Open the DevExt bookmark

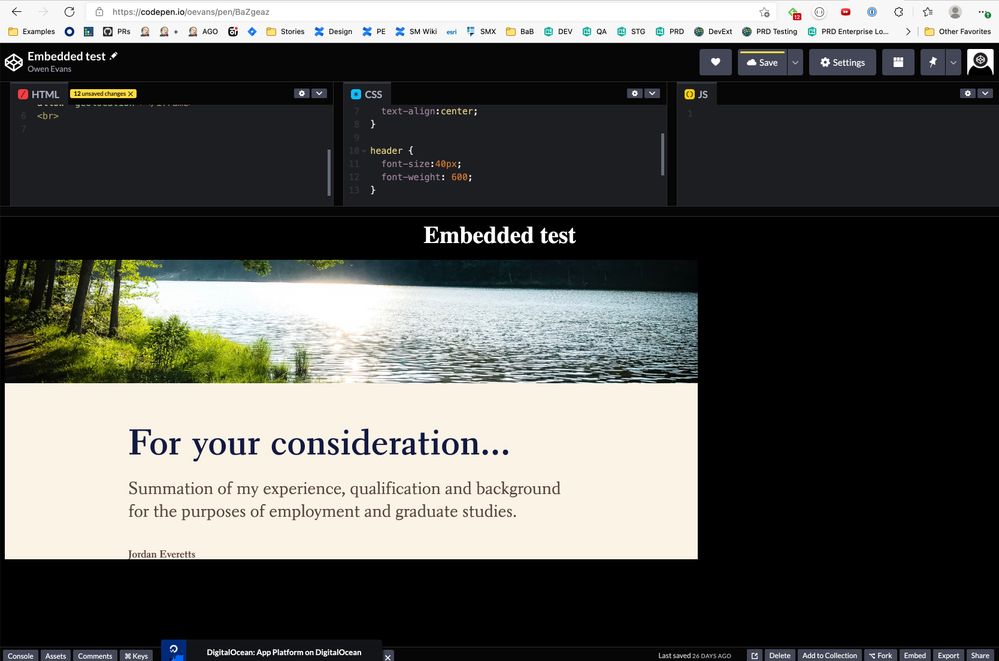click(713, 31)
